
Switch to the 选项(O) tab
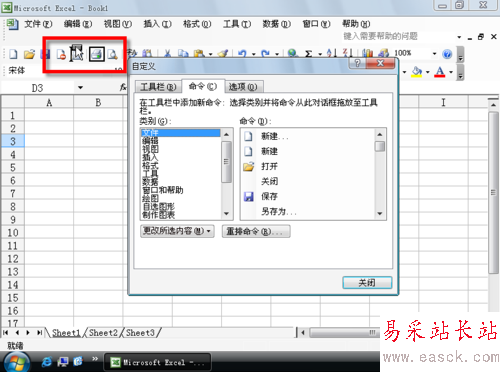coord(243,87)
